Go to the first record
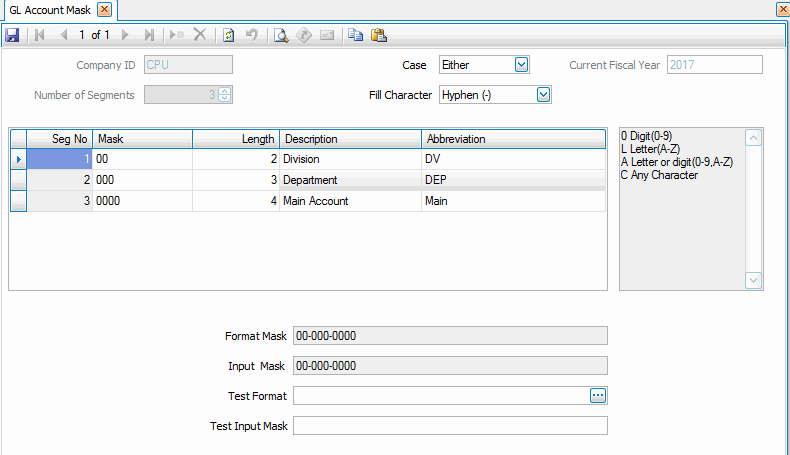This screenshot has width=790, height=455. [40, 35]
